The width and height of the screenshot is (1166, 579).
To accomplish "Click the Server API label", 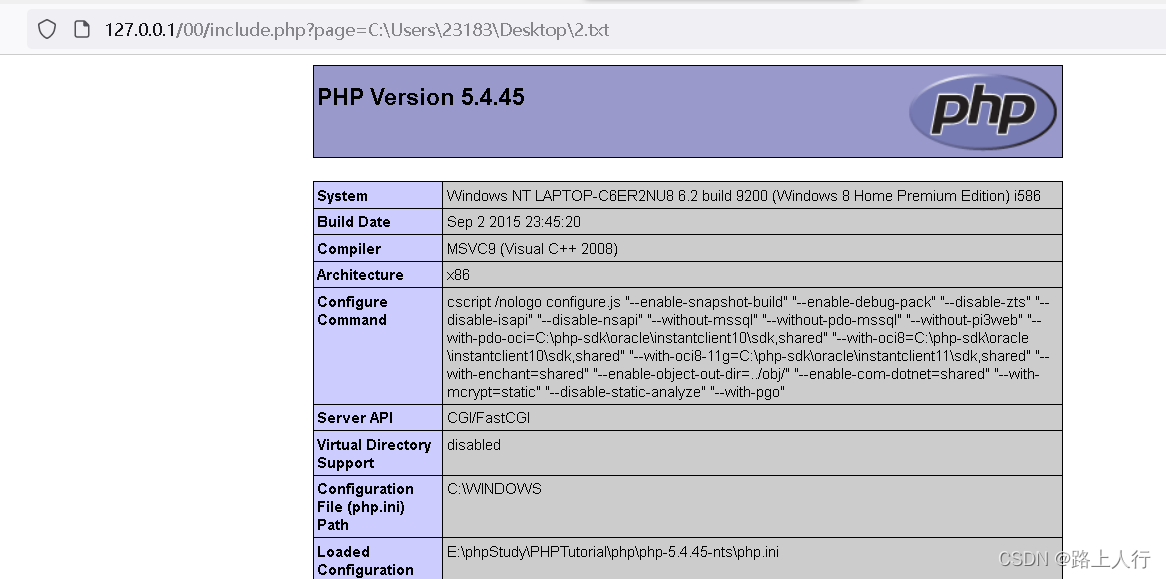I will [x=355, y=418].
